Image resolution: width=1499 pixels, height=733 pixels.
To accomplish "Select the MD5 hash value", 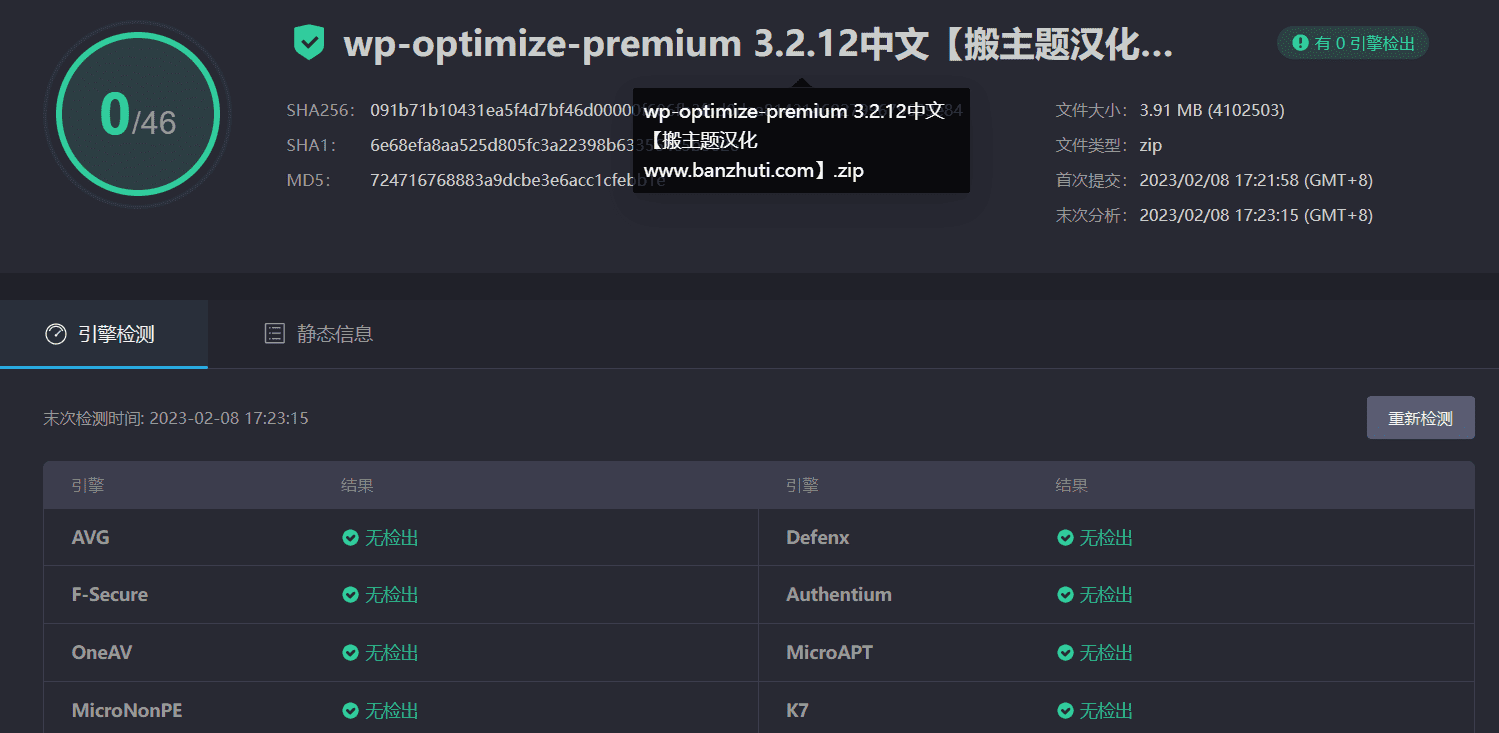I will [517, 180].
